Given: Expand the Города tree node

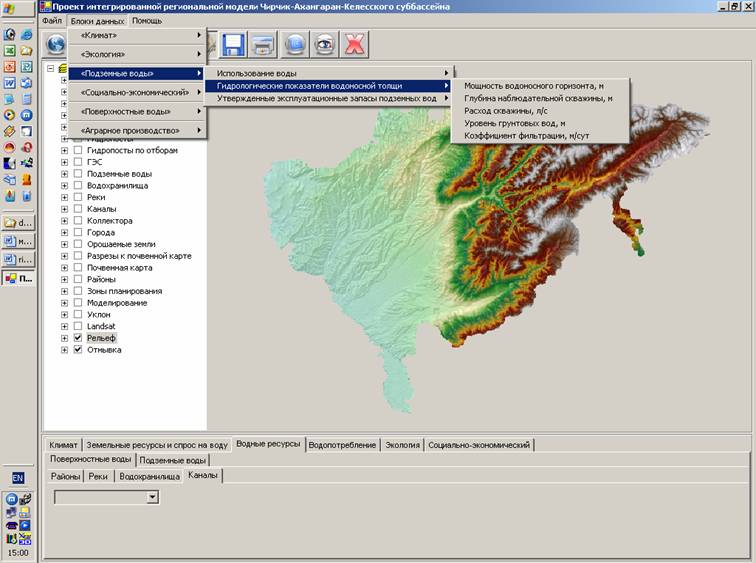Looking at the screenshot, I should pyautogui.click(x=65, y=233).
